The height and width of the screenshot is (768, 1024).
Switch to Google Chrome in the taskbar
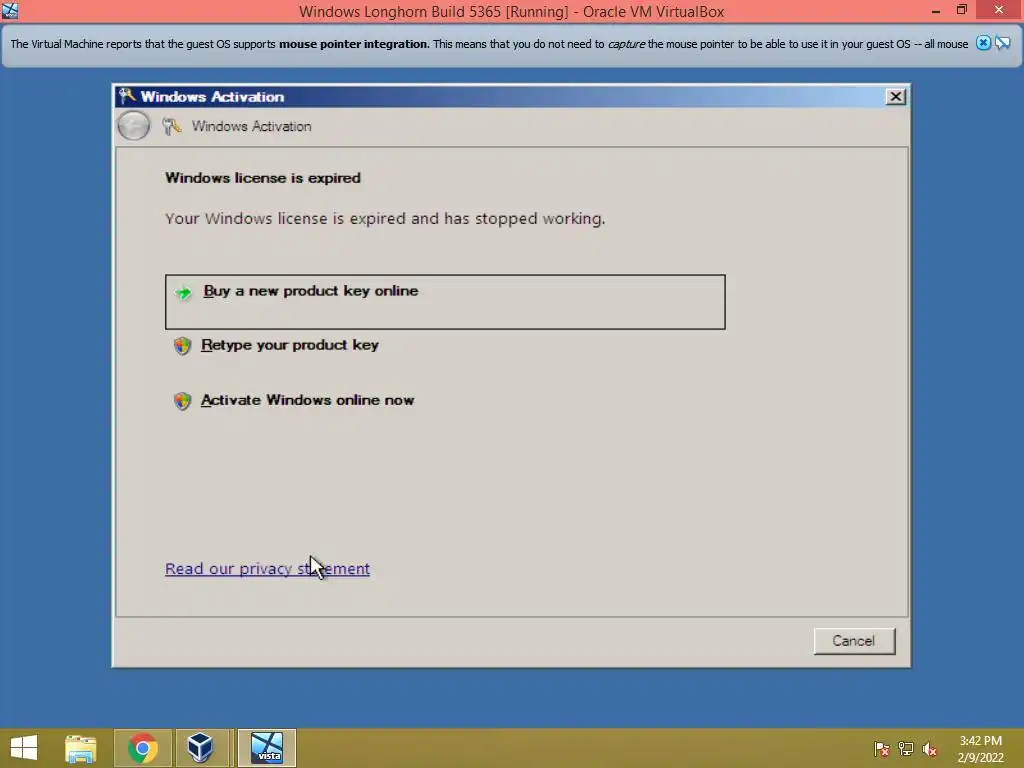(142, 748)
